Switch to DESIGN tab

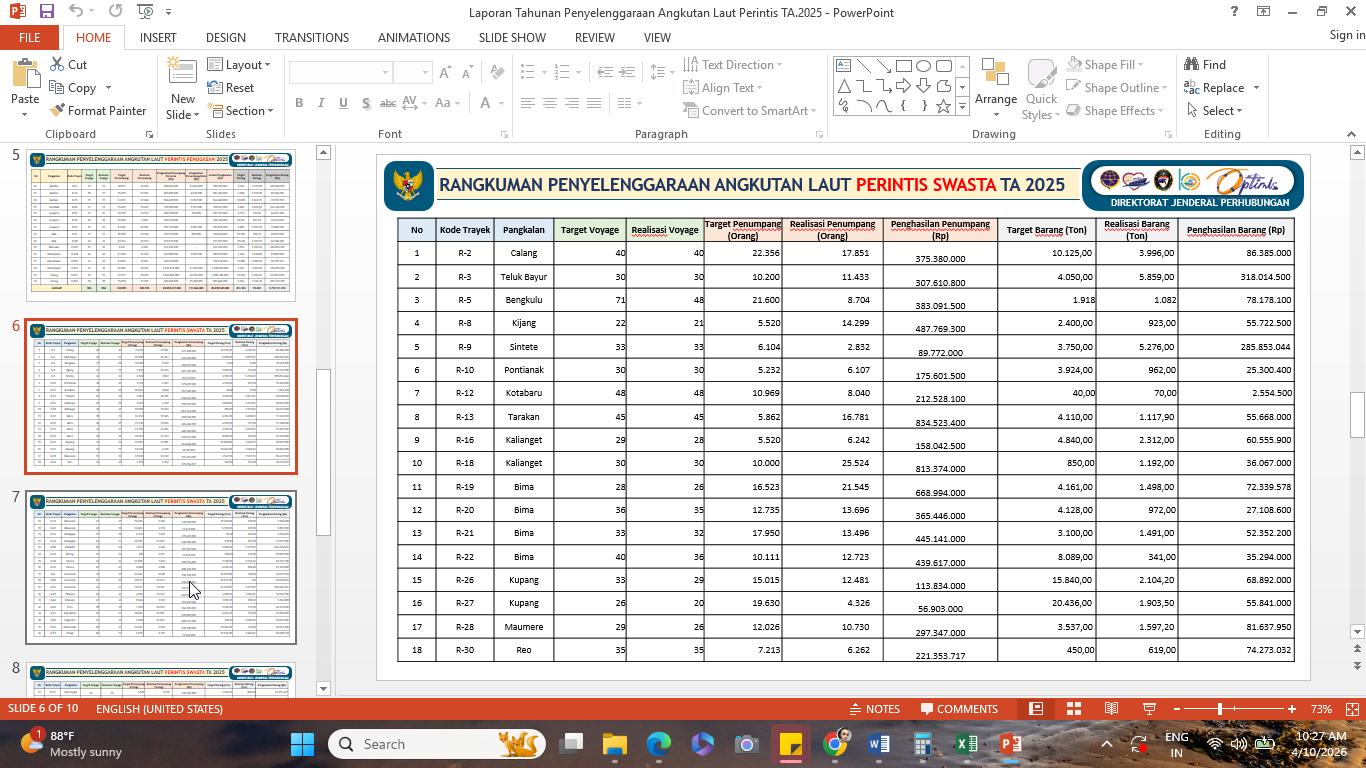click(x=226, y=37)
